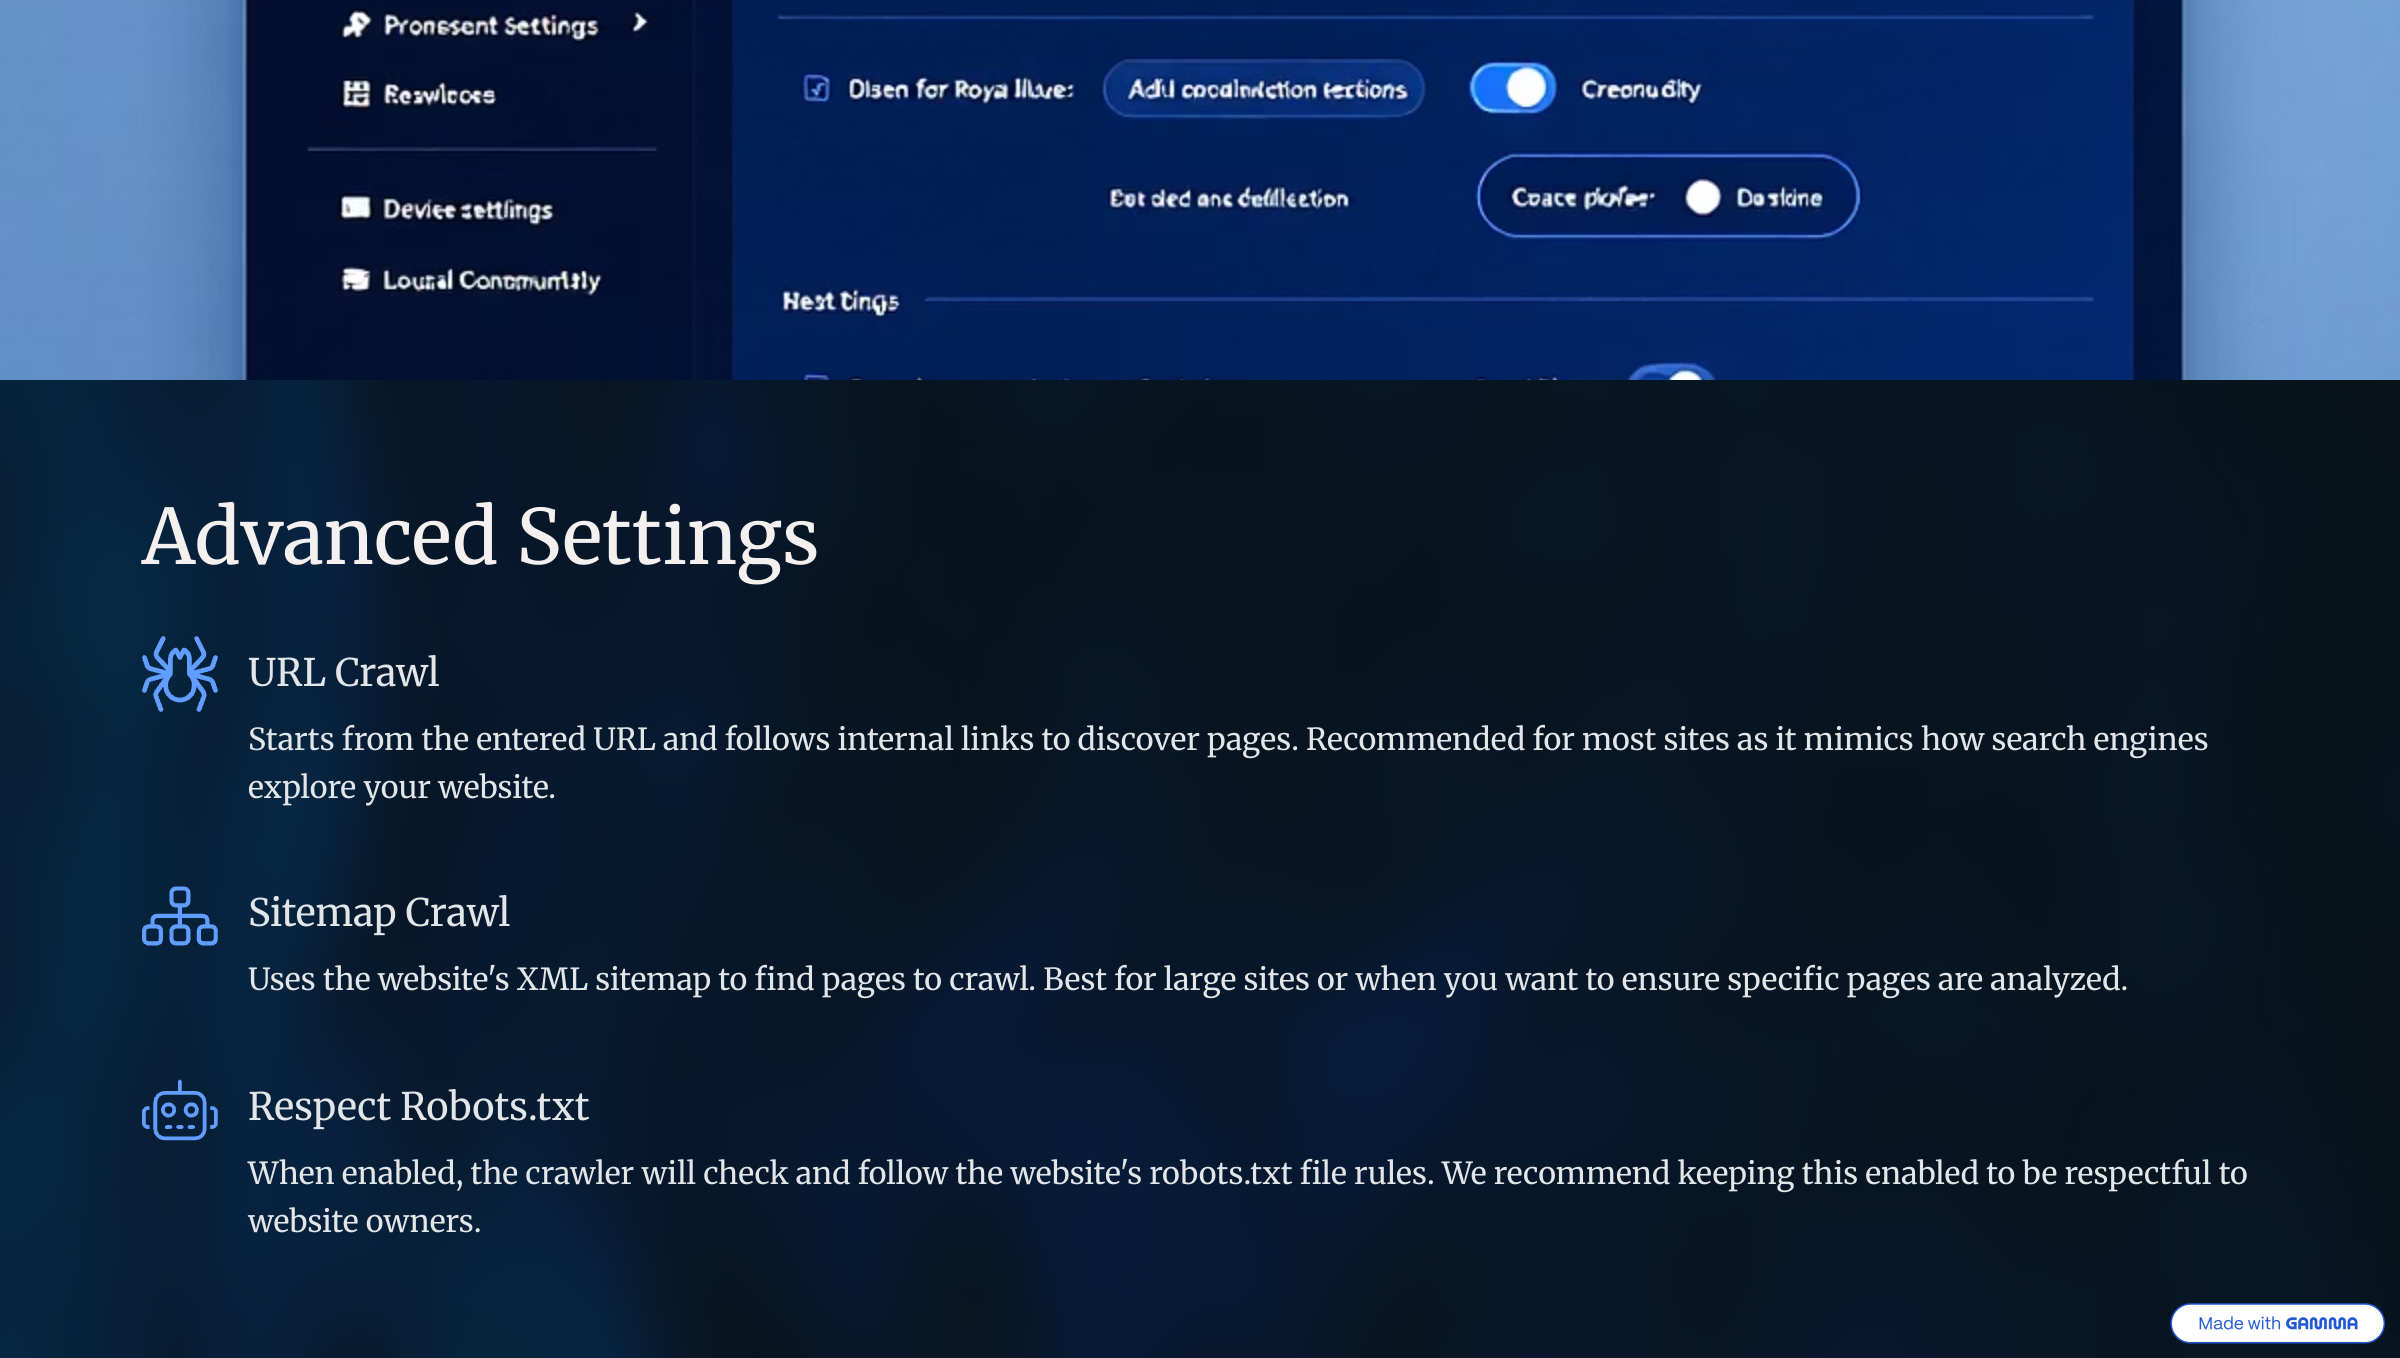This screenshot has height=1358, width=2400.
Task: Open the 'Add coordination sections' dropdown
Action: [1264, 88]
